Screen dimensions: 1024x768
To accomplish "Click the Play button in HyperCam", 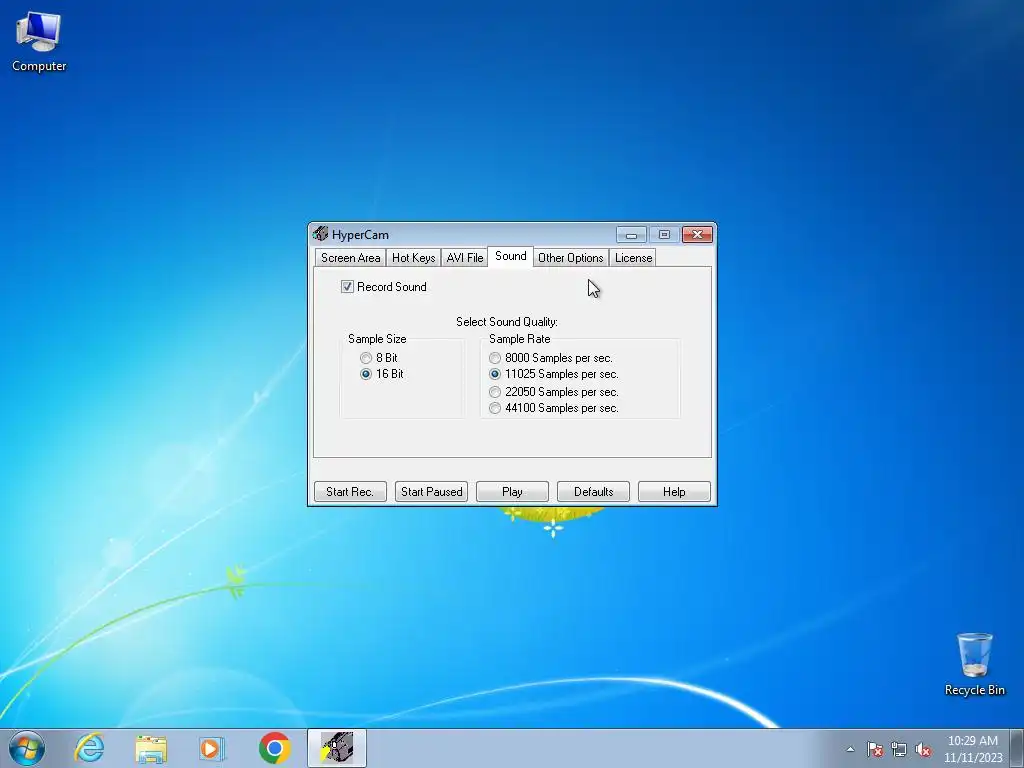I will (512, 492).
